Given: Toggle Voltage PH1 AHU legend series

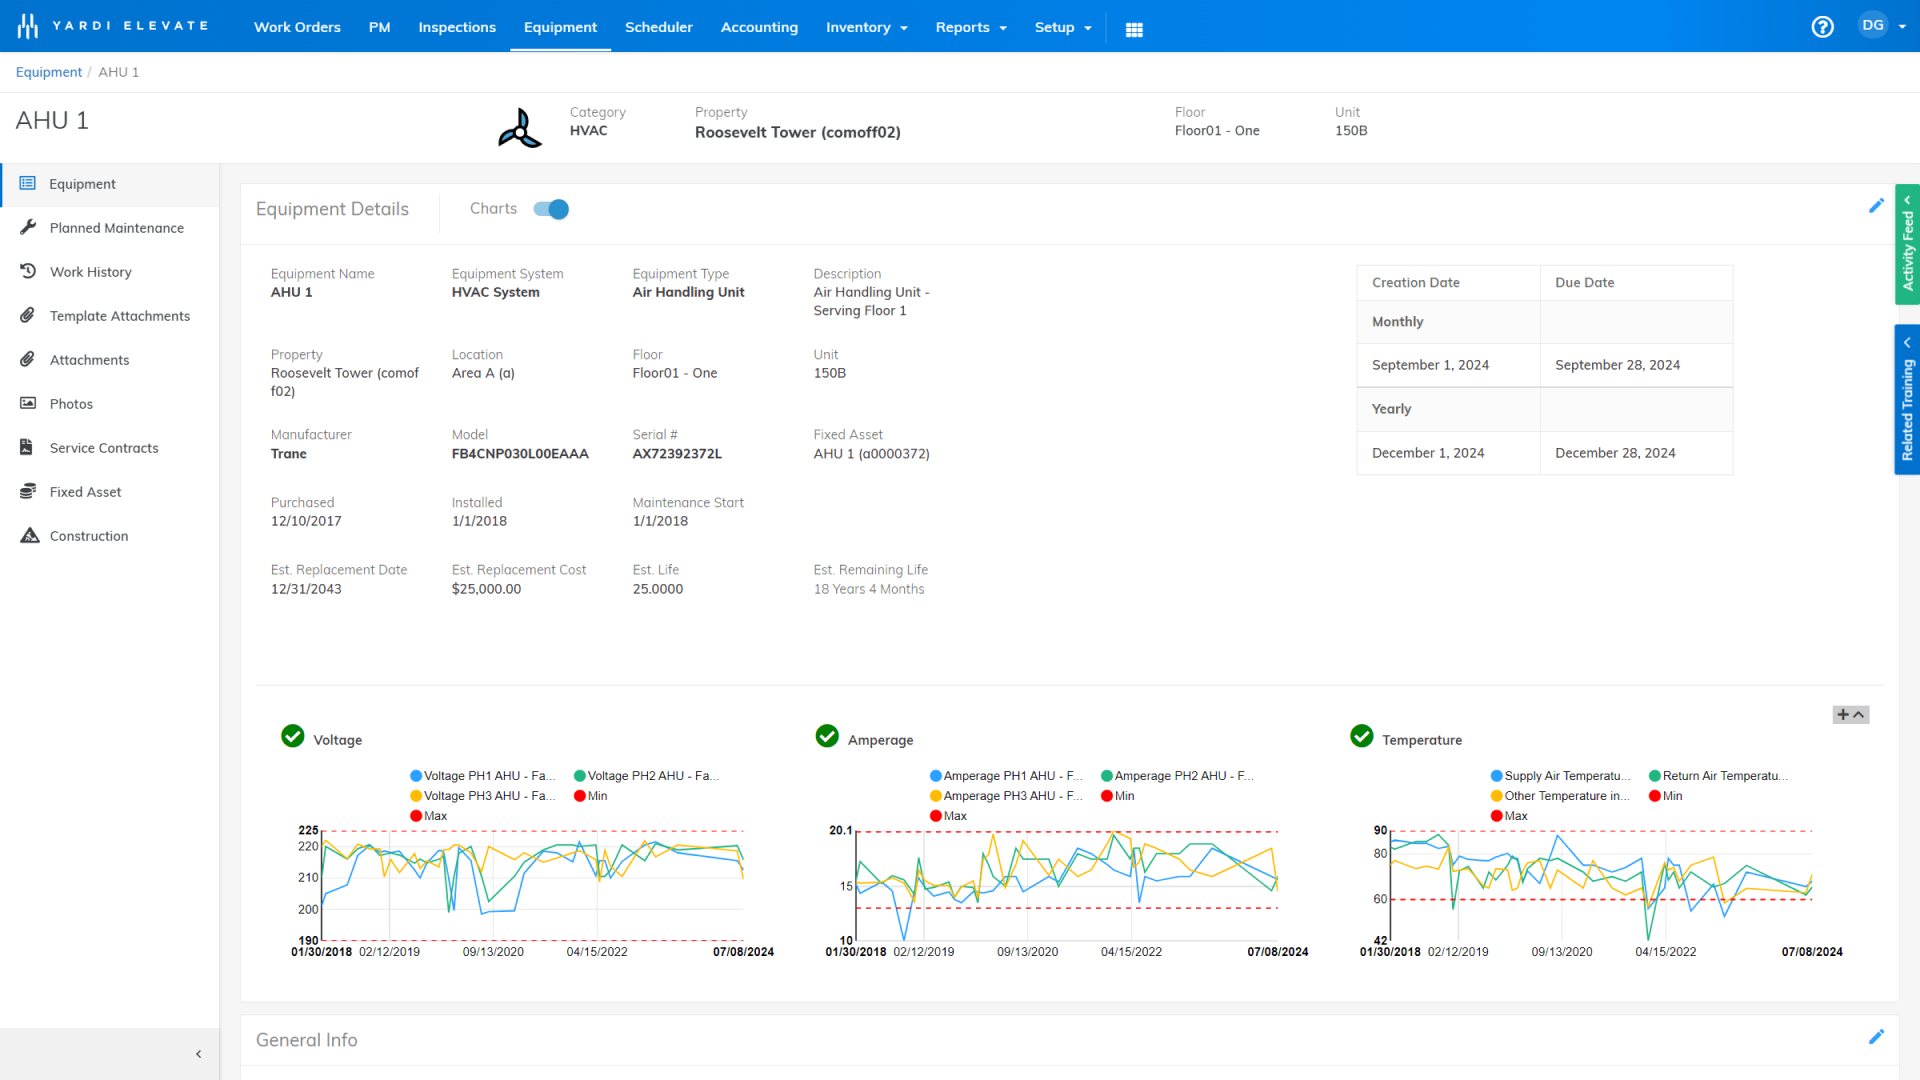Looking at the screenshot, I should click(482, 776).
